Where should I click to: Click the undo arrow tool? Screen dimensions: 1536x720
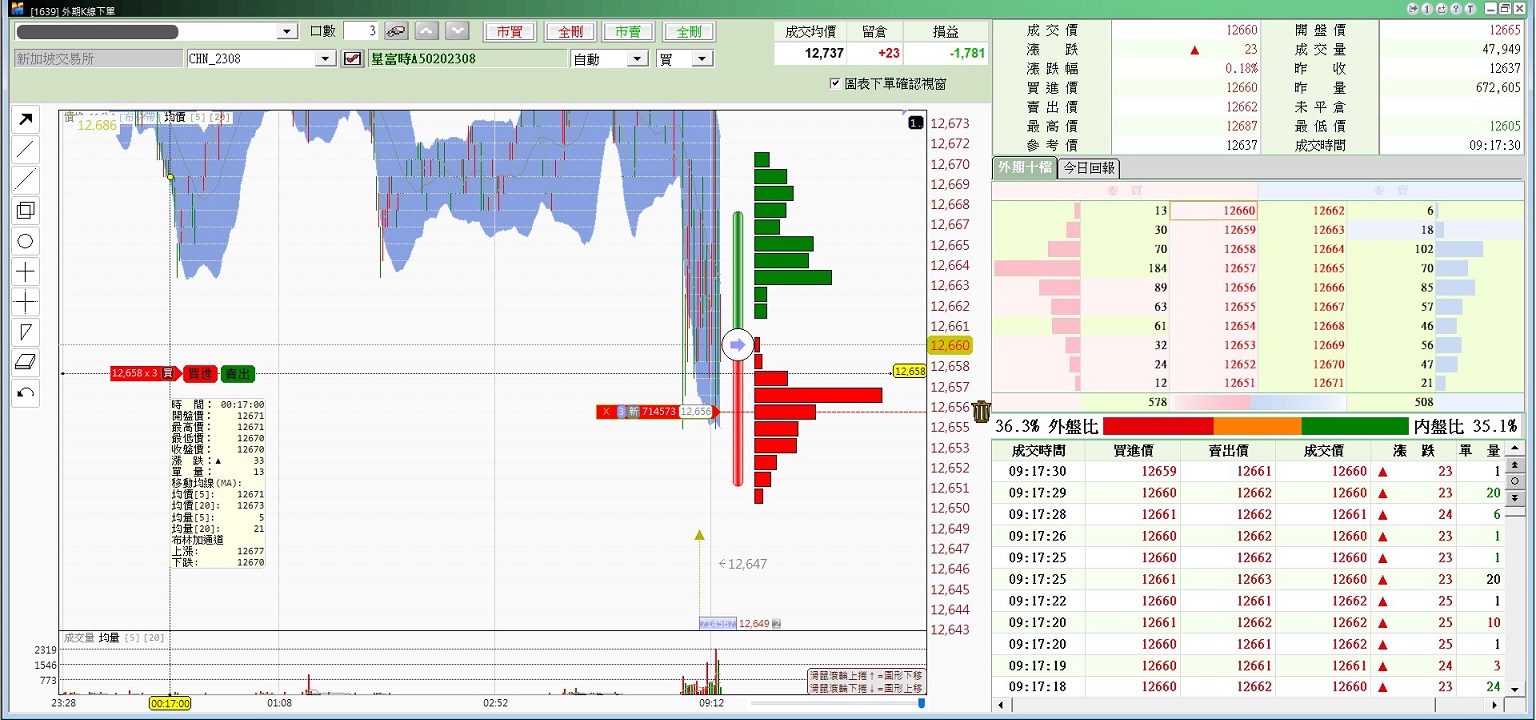26,393
